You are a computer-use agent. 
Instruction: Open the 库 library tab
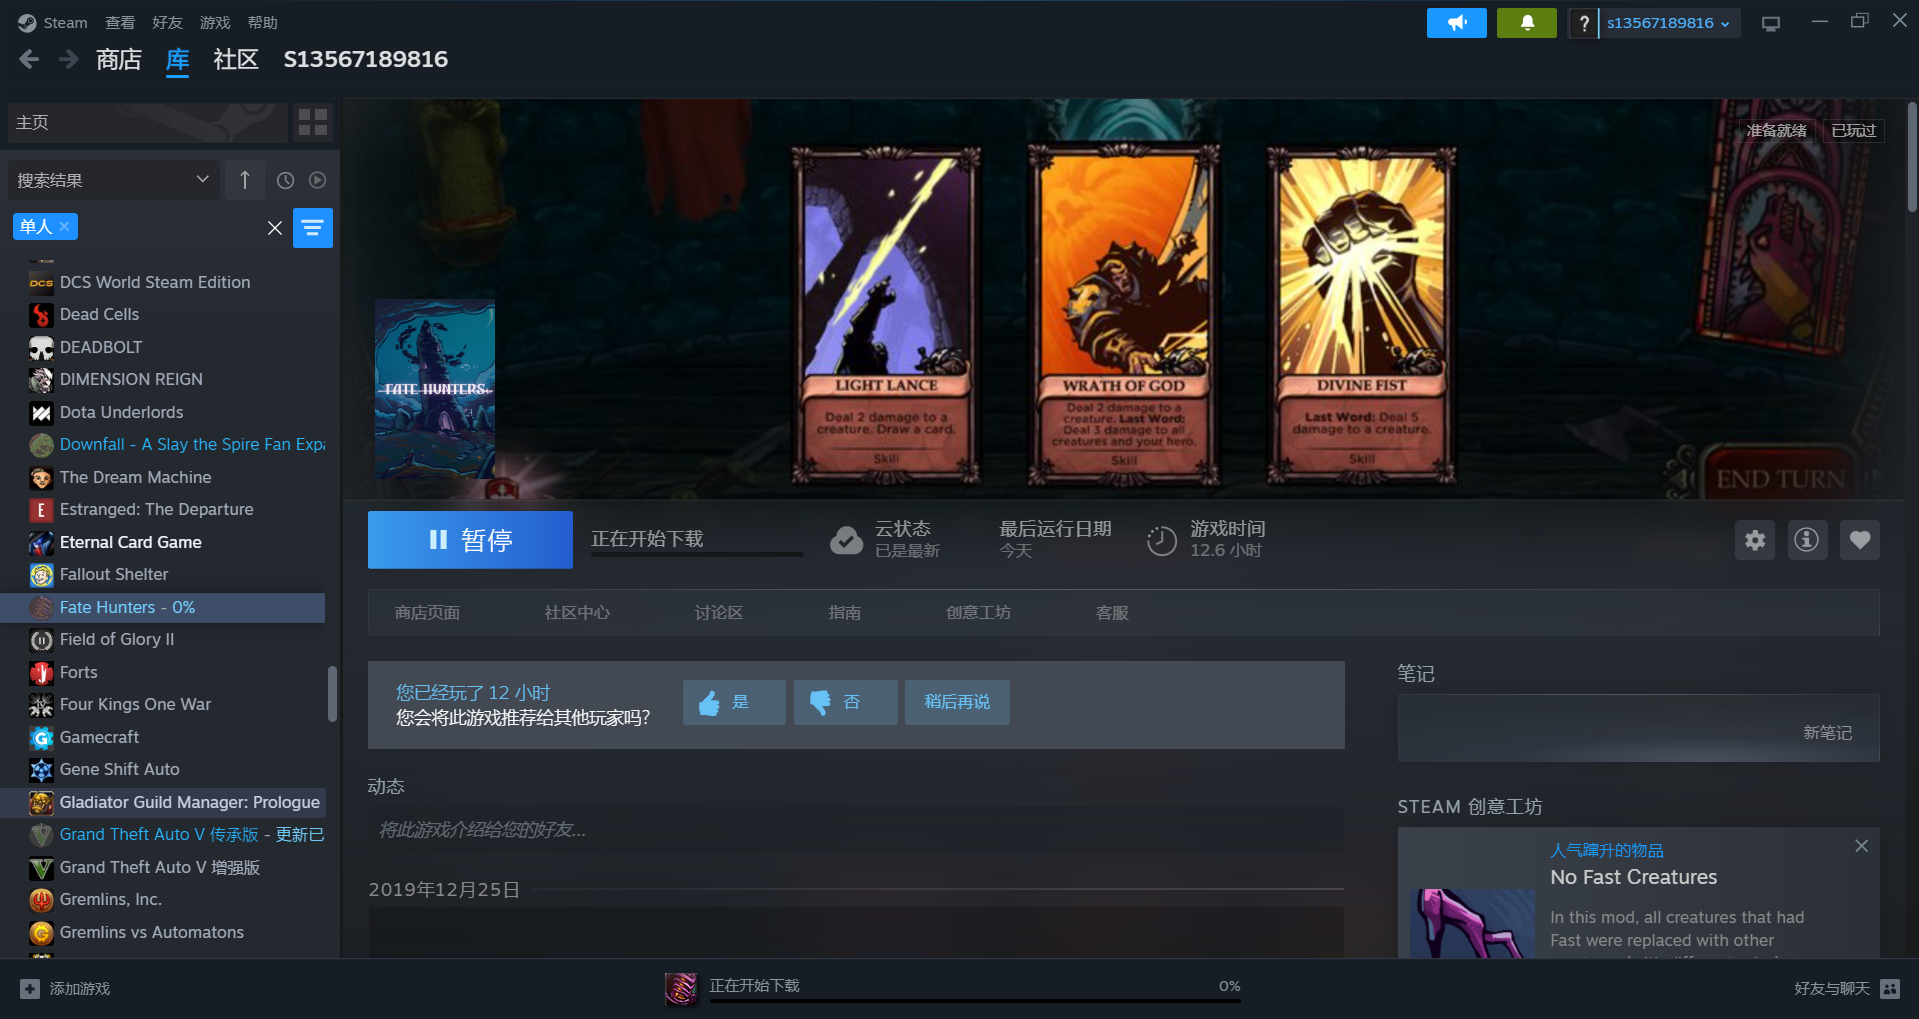[177, 60]
